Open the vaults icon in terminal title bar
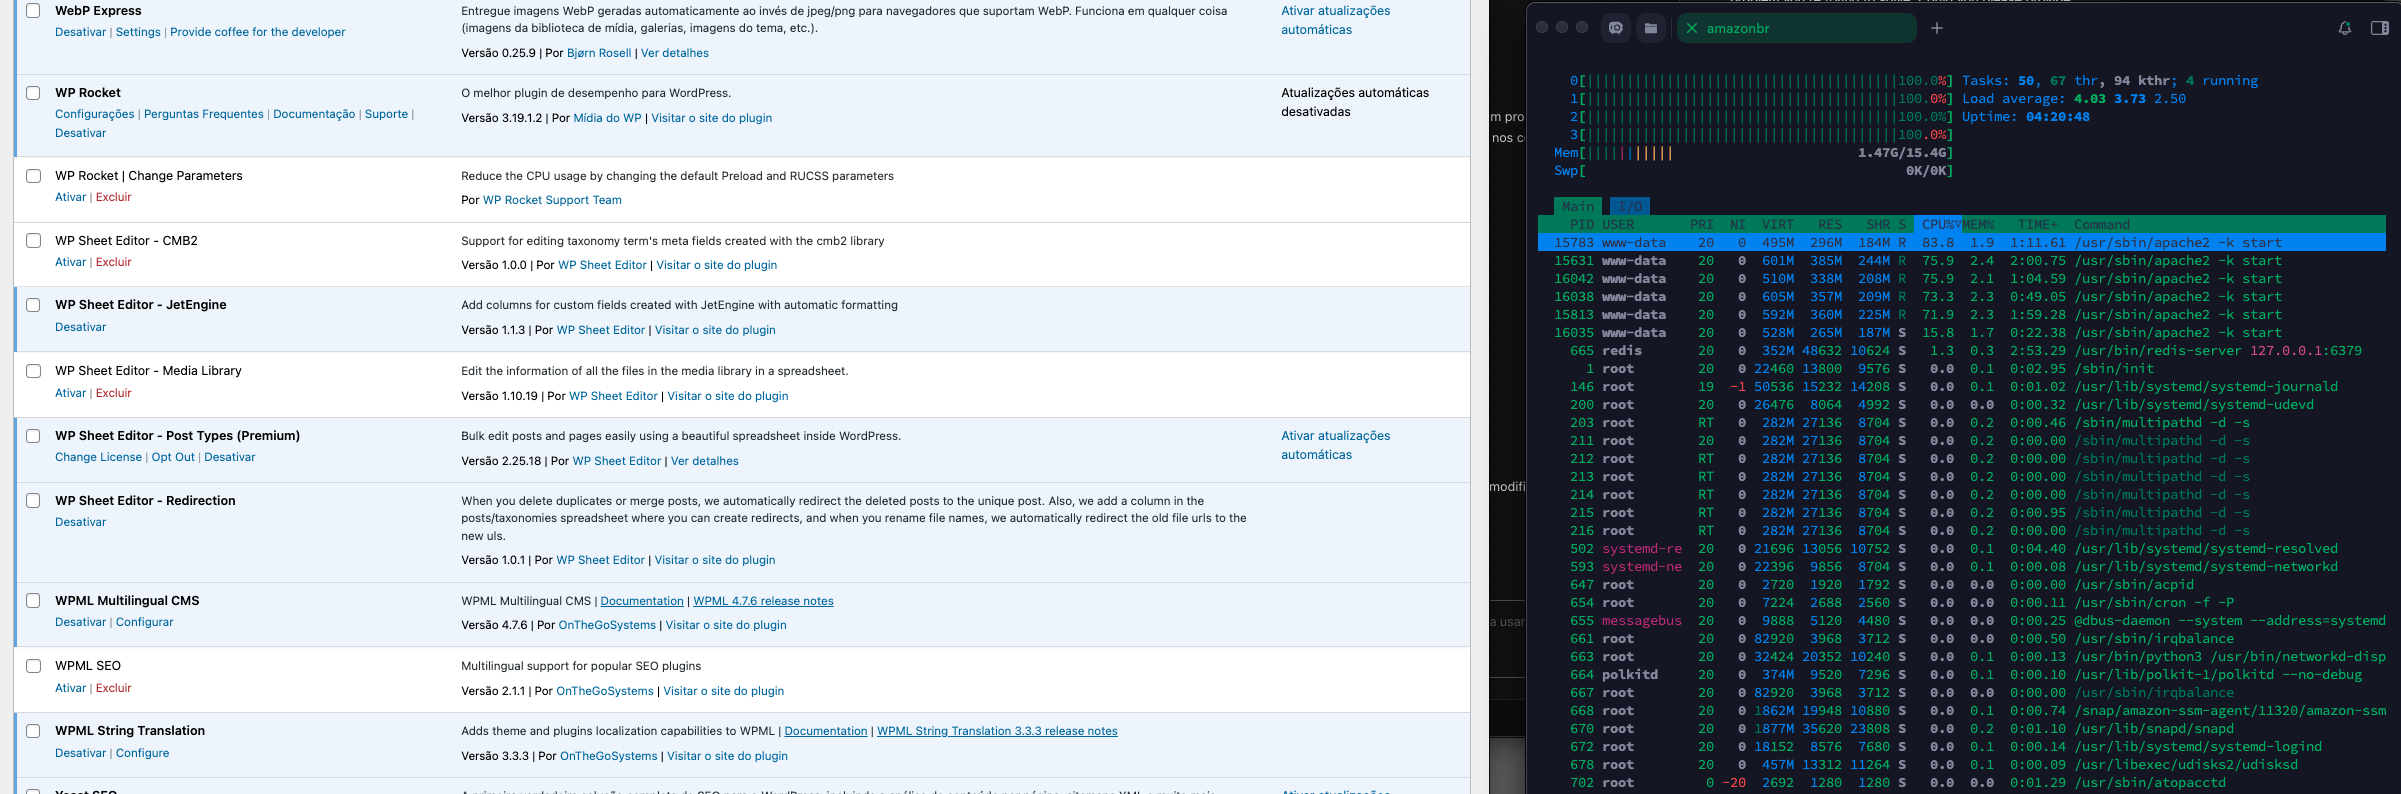Viewport: 2401px width, 794px height. point(1616,28)
